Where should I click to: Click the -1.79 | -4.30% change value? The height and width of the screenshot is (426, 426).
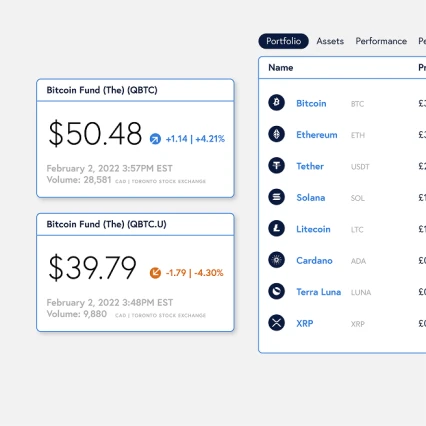[x=194, y=273]
